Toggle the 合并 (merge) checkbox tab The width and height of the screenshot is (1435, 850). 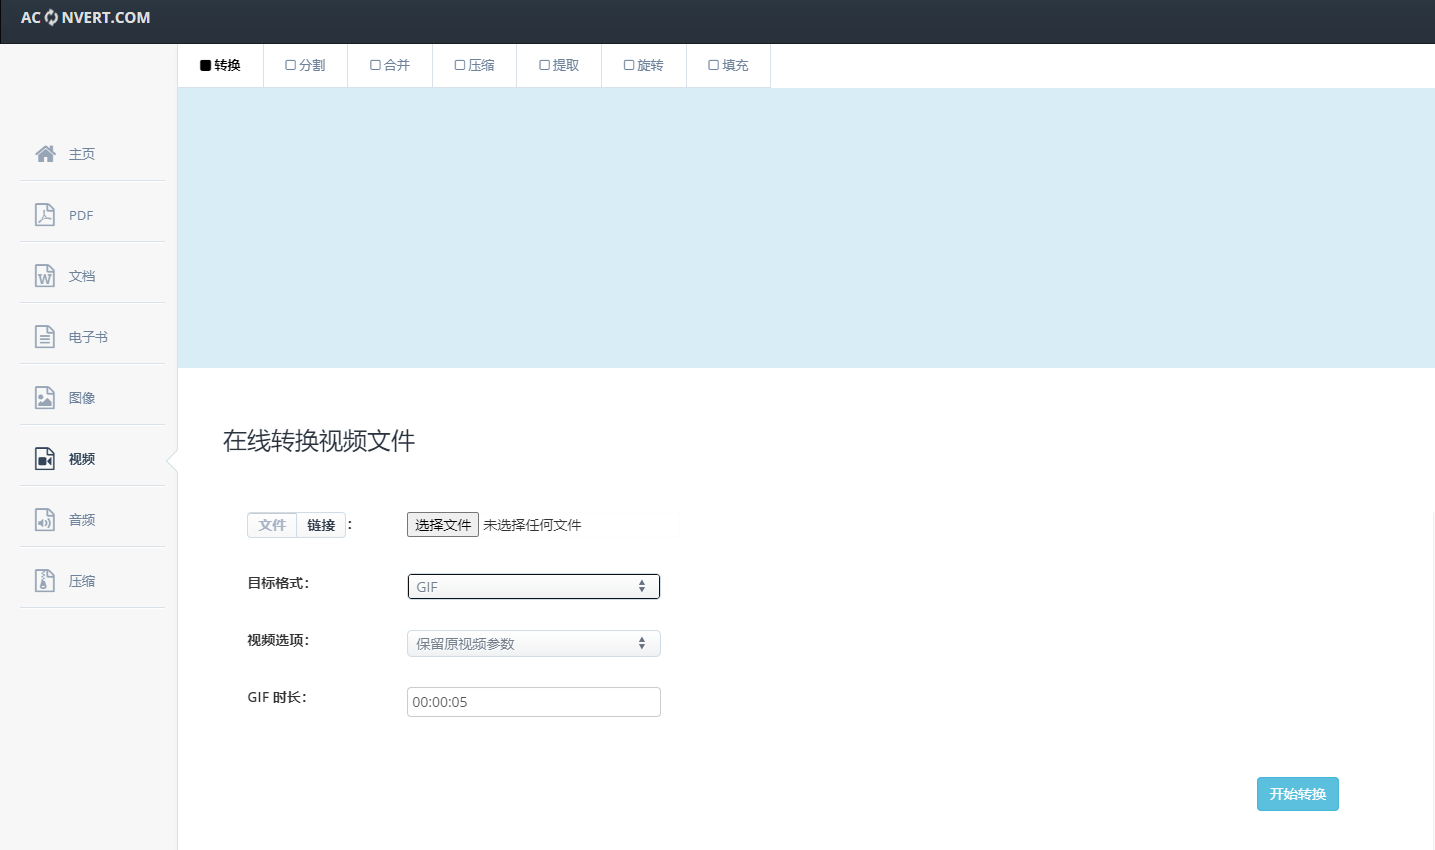(x=390, y=65)
